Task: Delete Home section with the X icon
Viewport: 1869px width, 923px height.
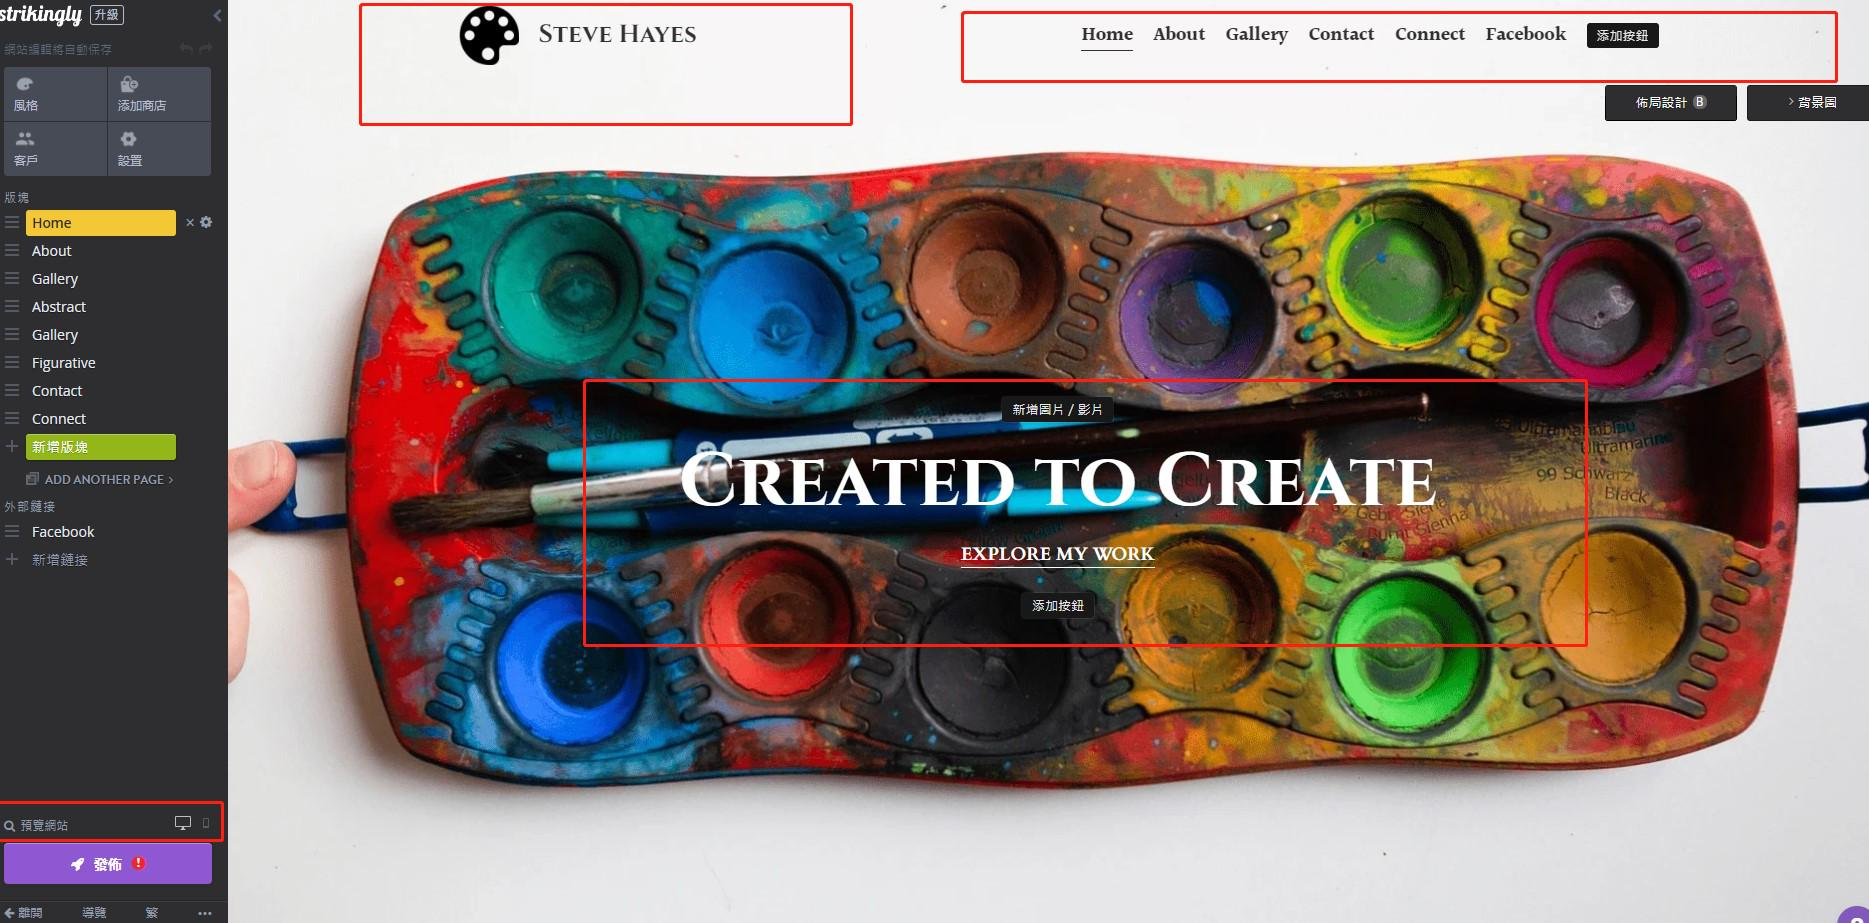Action: coord(190,222)
